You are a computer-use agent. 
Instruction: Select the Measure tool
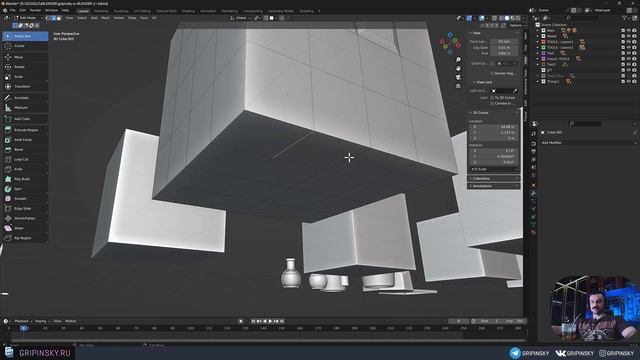coord(25,108)
